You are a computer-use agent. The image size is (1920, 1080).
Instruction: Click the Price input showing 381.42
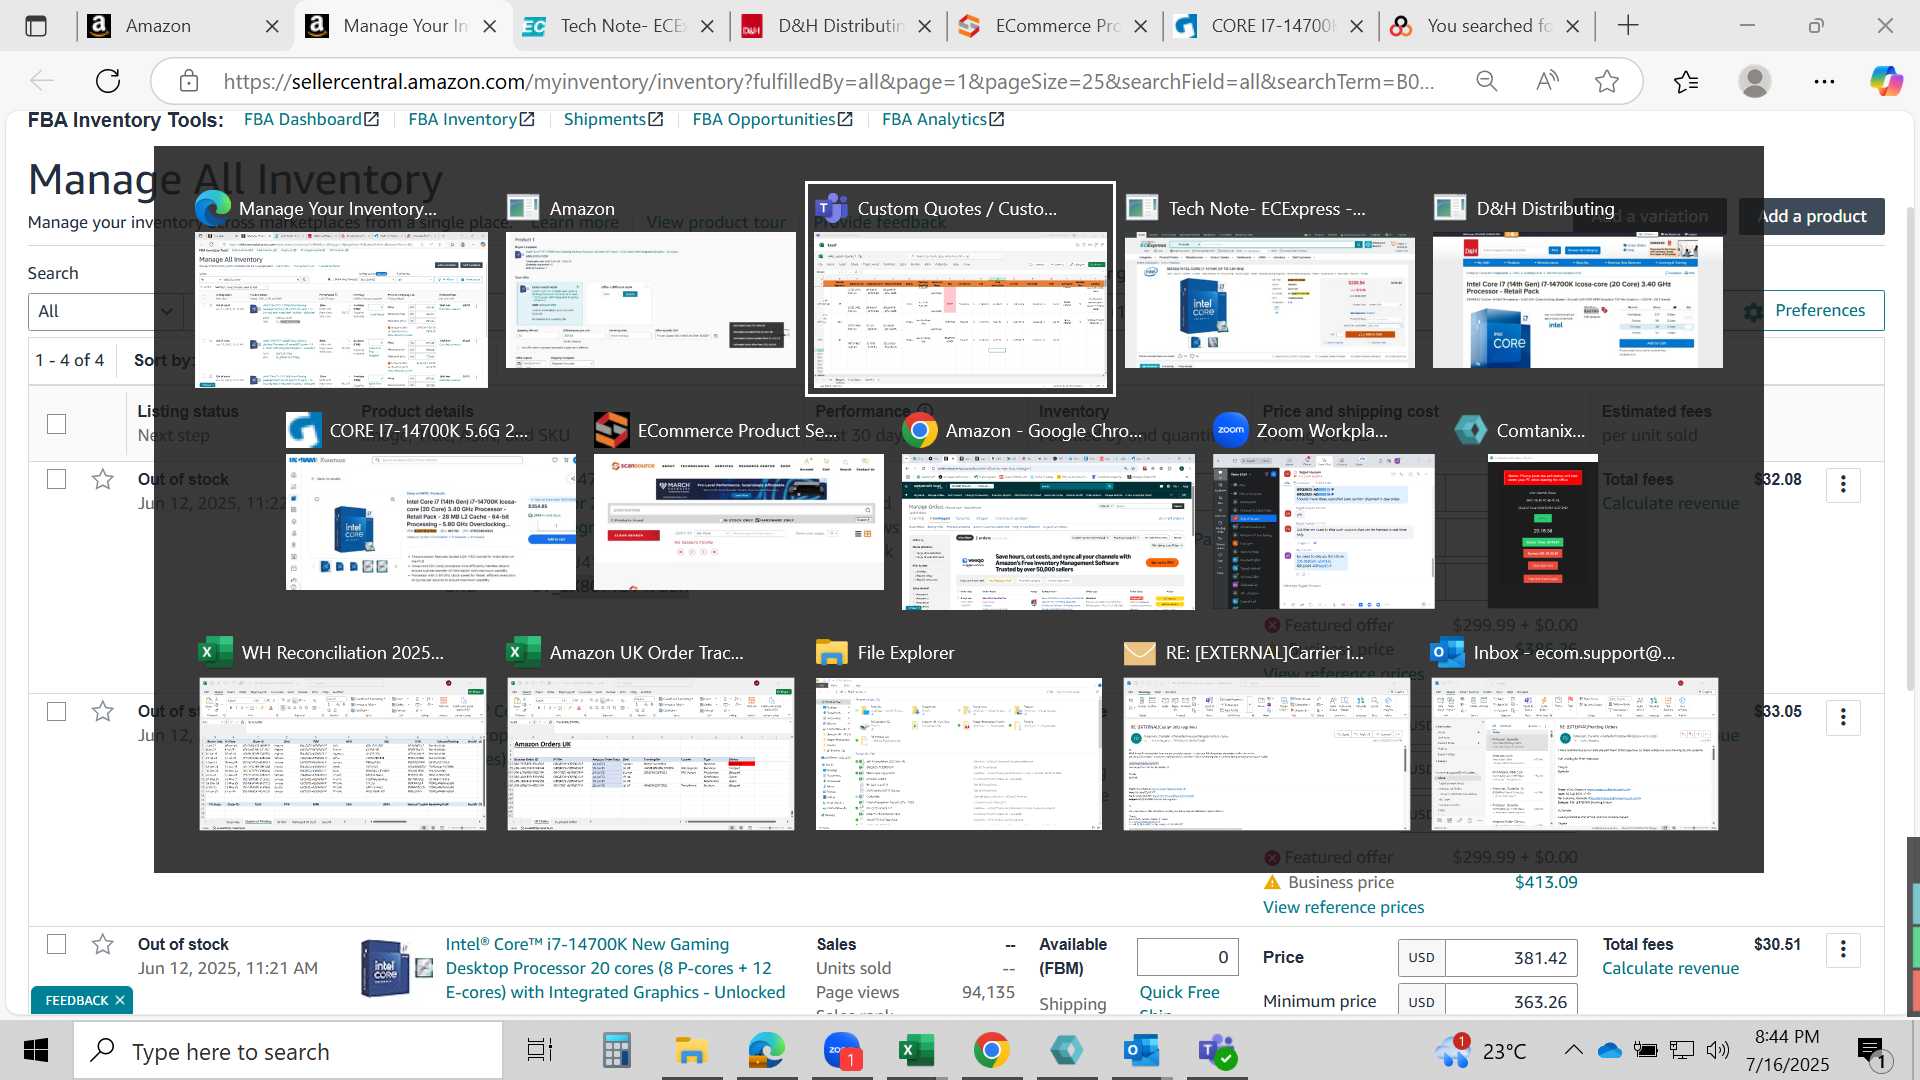[1511, 958]
